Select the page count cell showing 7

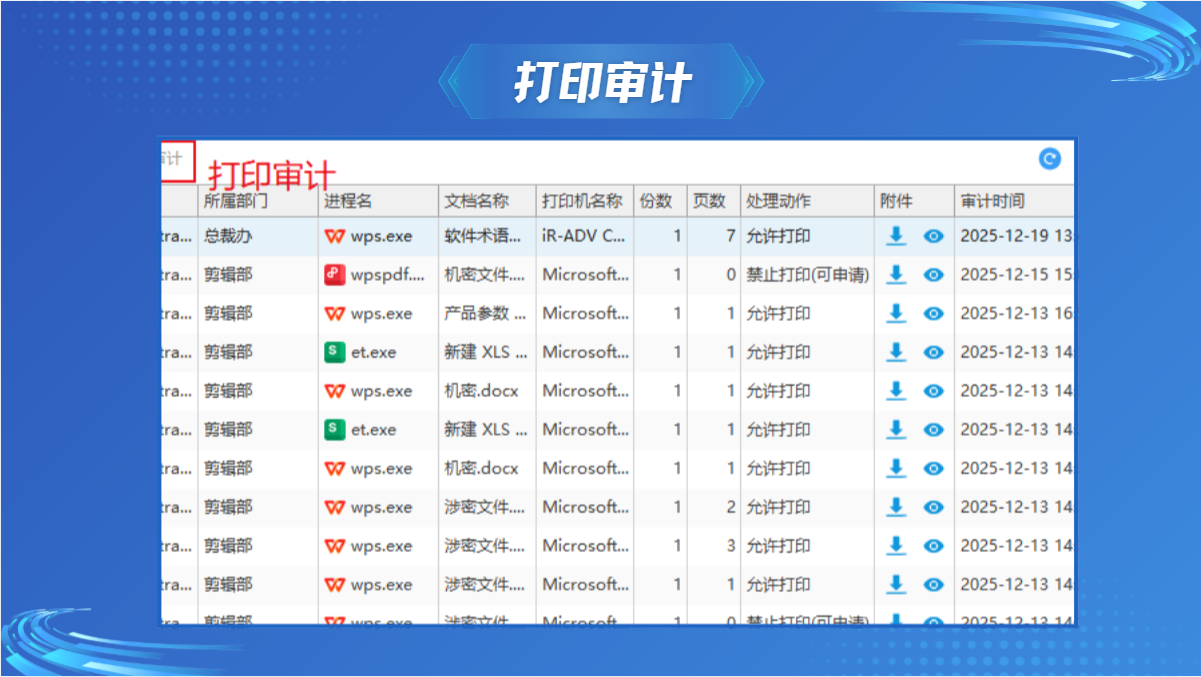coord(713,236)
